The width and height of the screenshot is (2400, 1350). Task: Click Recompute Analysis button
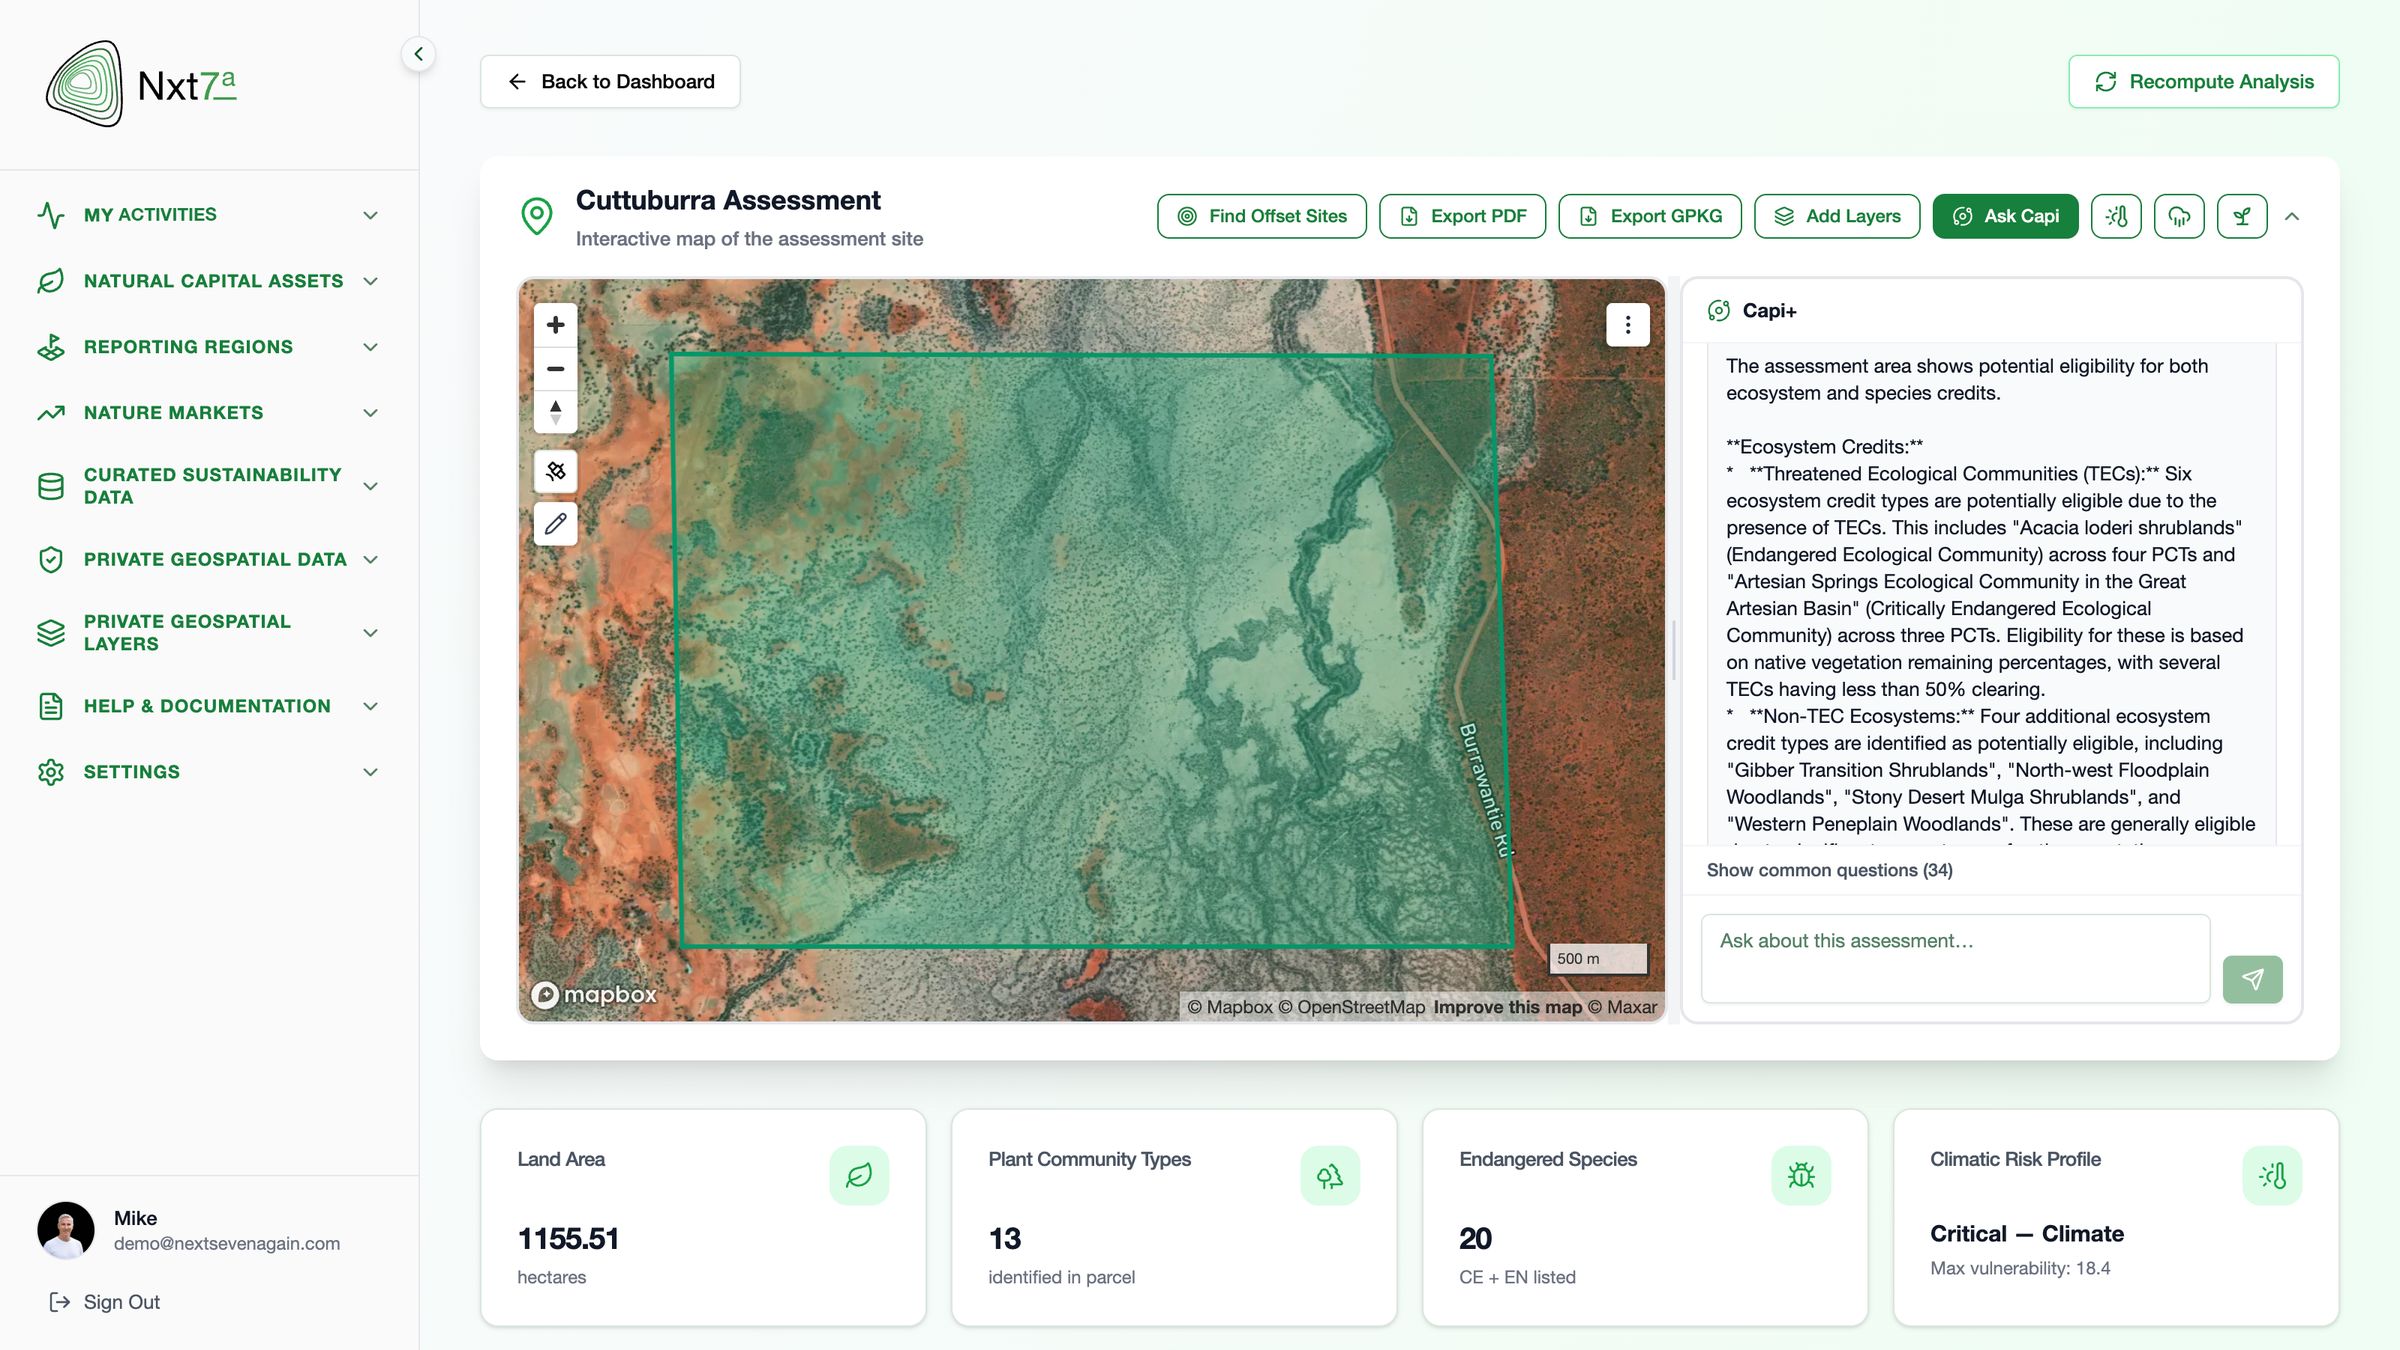pos(2203,82)
